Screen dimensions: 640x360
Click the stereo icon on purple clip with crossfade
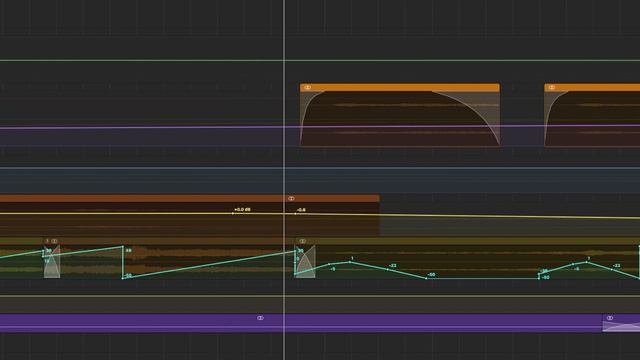pyautogui.click(x=610, y=318)
